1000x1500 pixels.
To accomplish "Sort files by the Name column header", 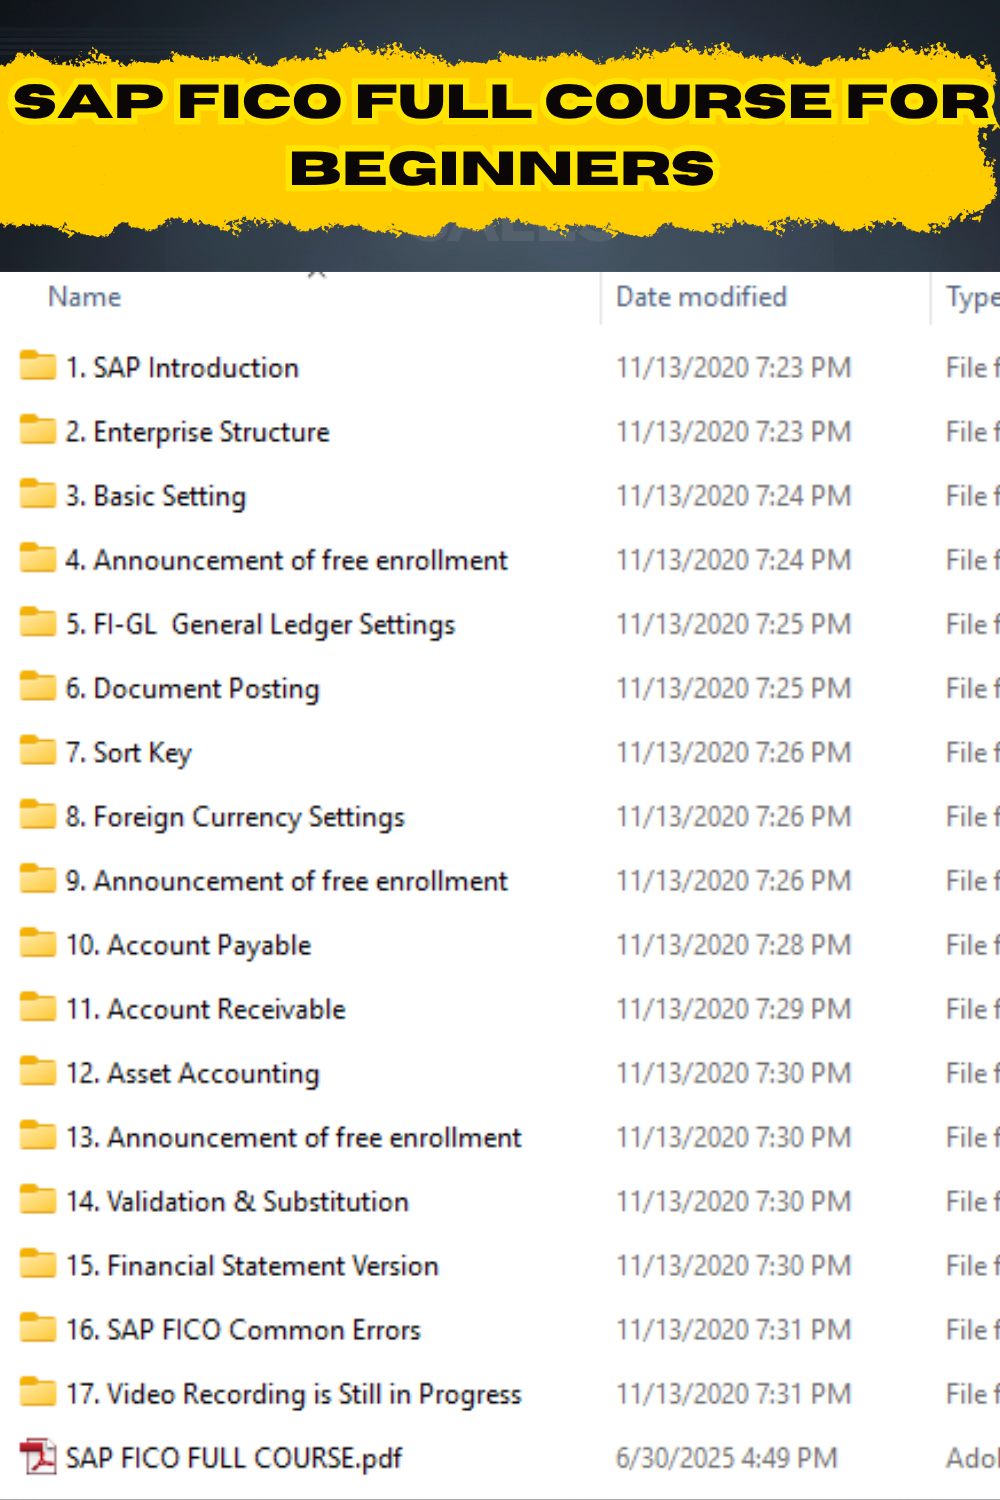I will (85, 297).
